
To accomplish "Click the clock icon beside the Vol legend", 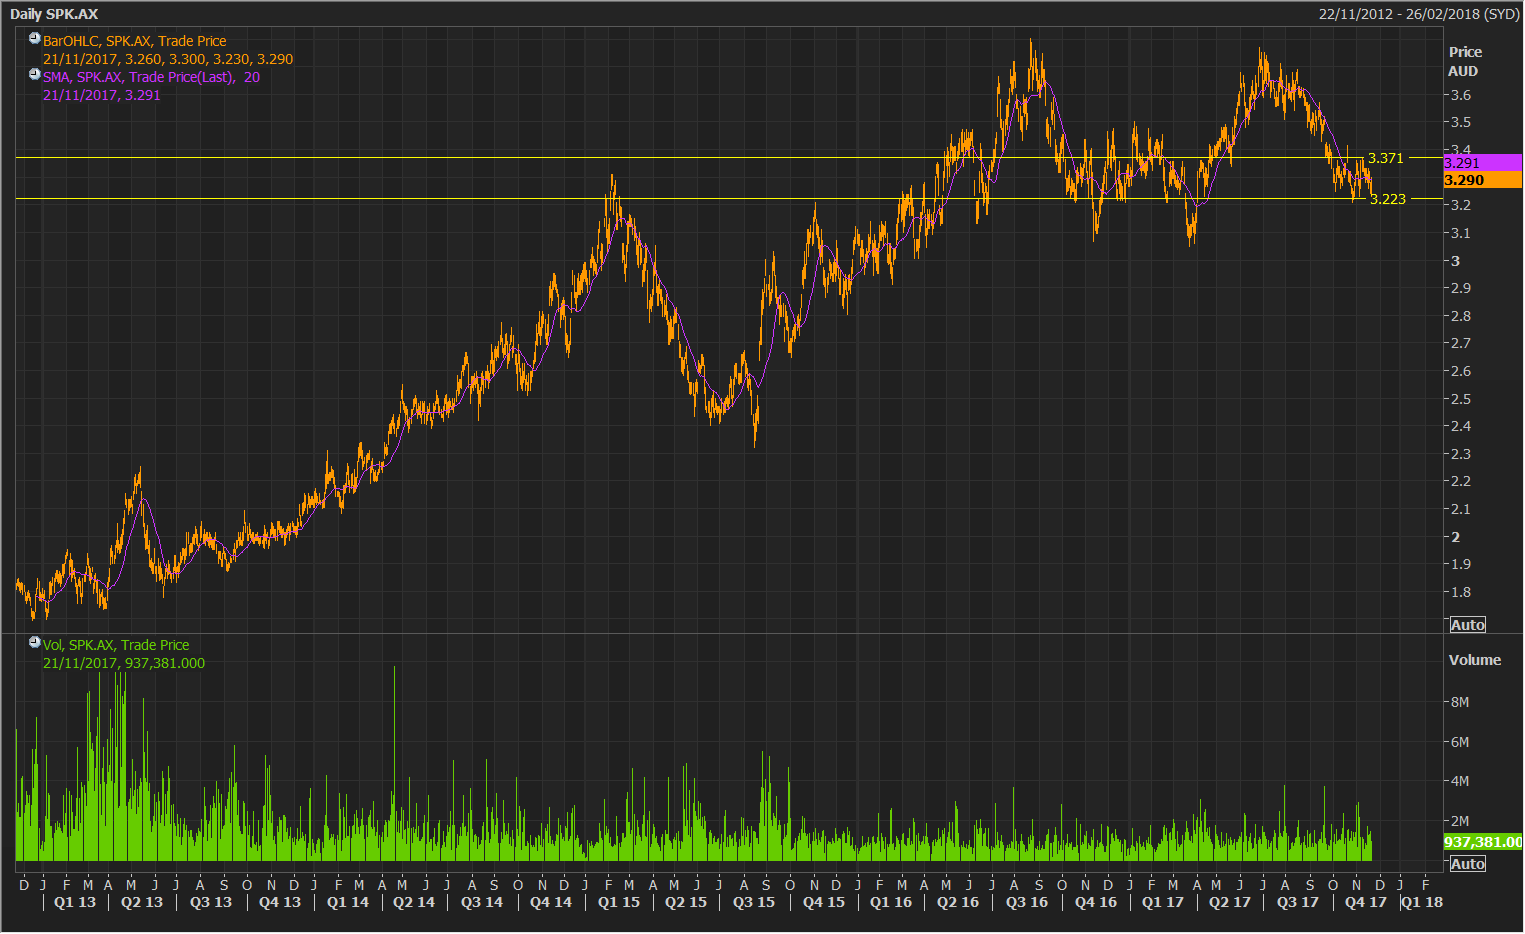I will (35, 643).
